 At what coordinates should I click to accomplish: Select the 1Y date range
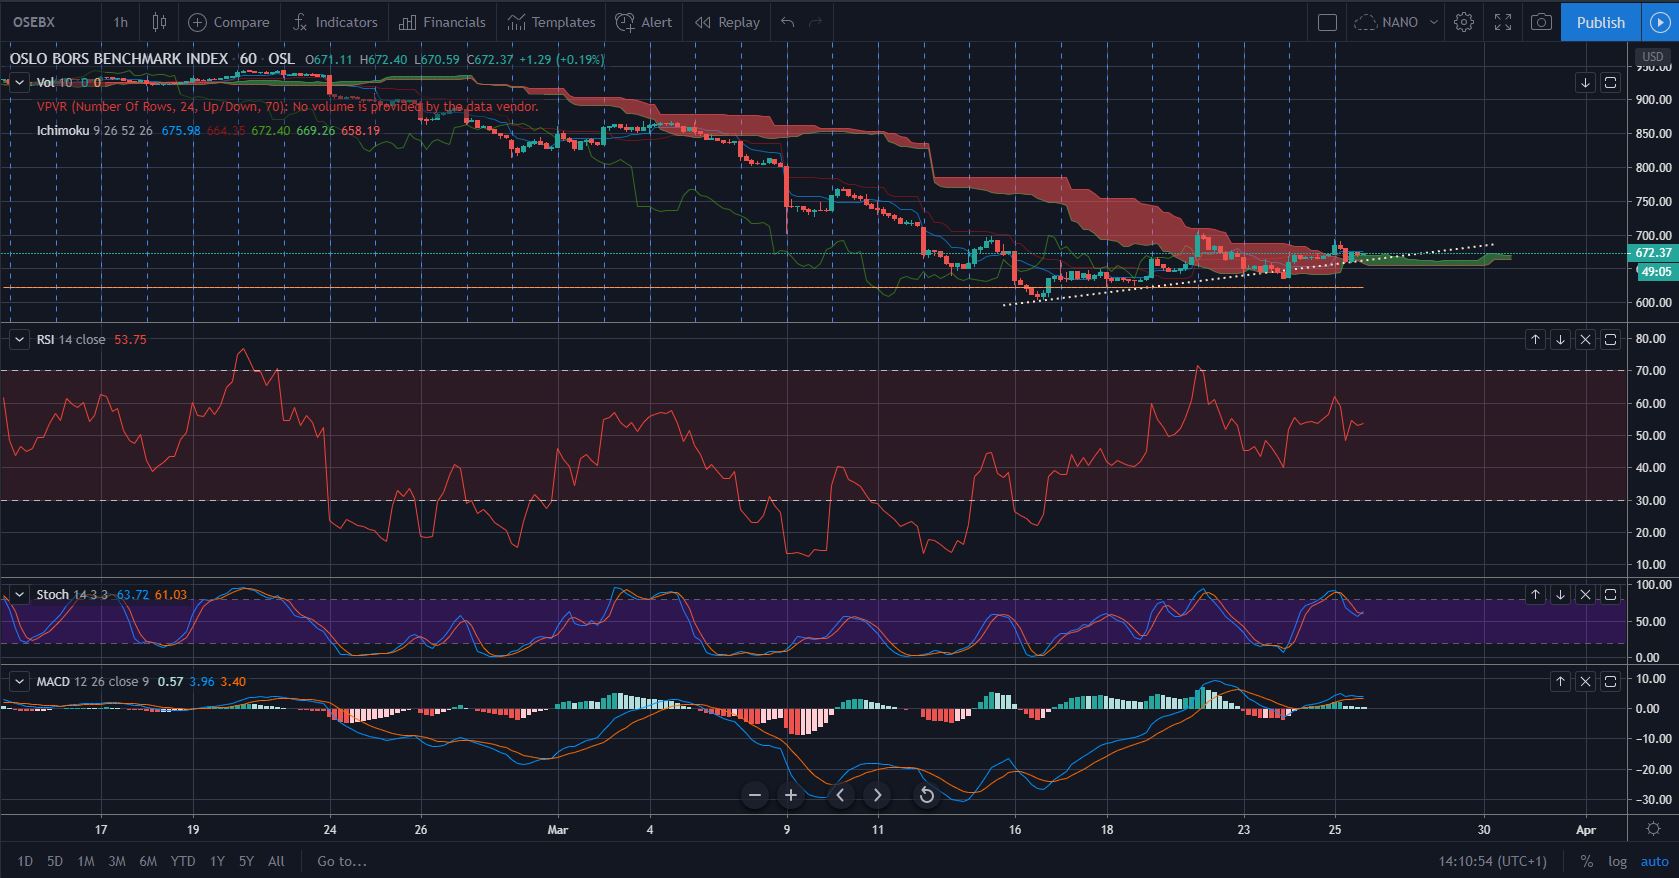(x=217, y=861)
